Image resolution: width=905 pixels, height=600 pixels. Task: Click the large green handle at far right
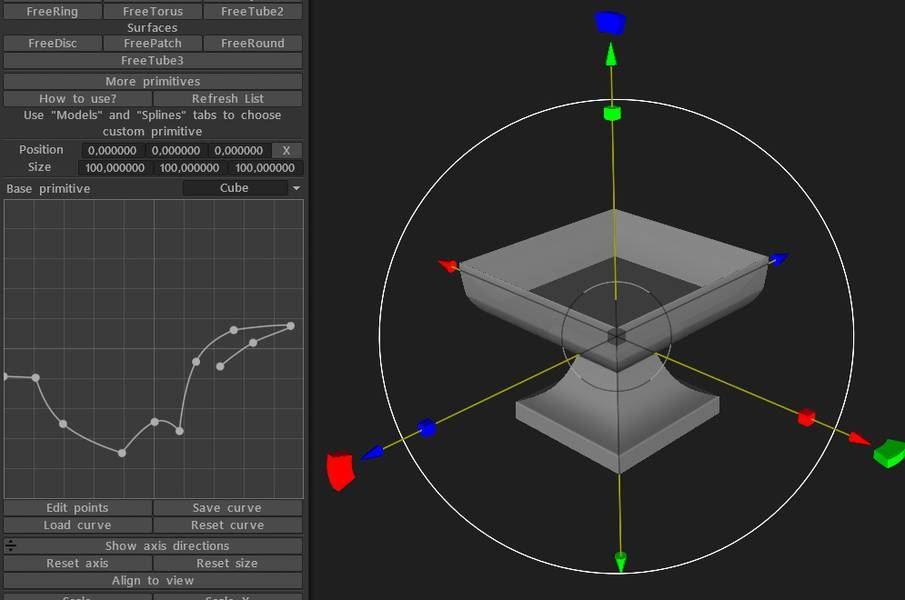pos(888,453)
